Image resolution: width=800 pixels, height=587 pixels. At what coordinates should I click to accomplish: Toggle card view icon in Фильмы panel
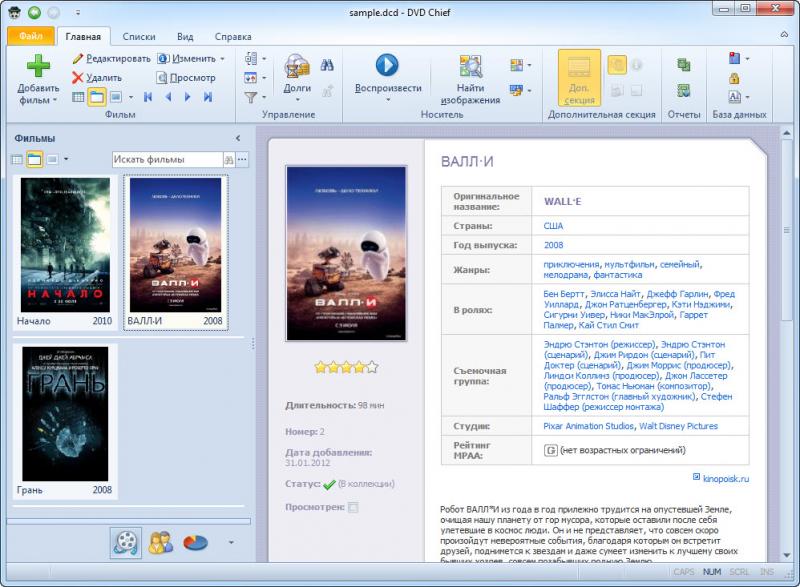click(x=52, y=160)
